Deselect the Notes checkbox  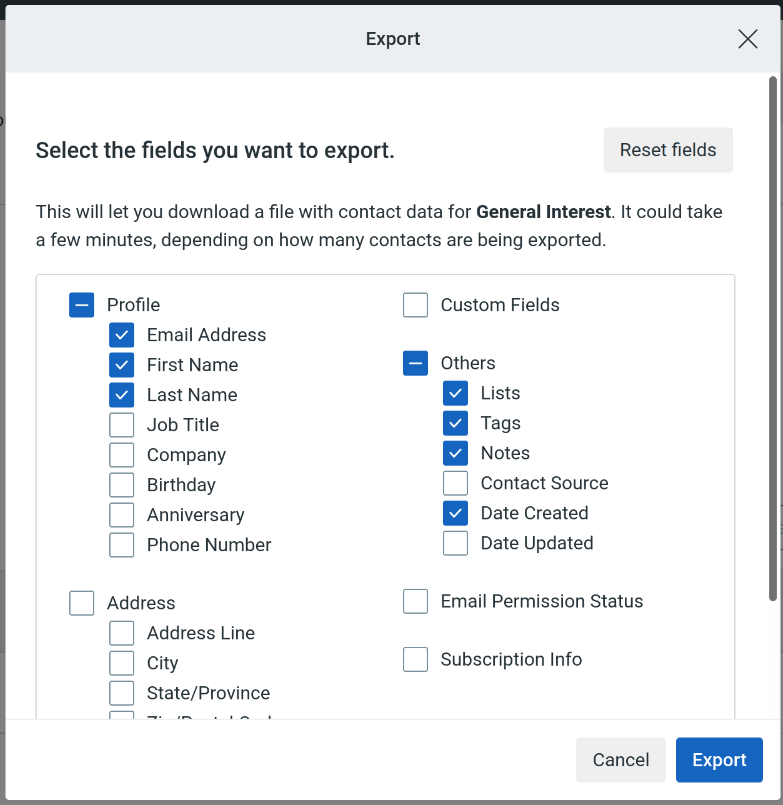[x=455, y=452]
